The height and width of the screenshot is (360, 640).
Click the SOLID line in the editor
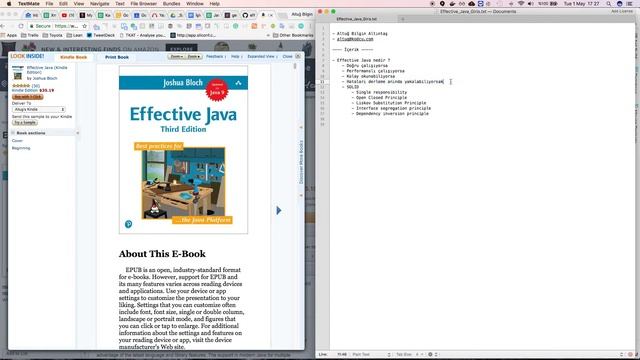tap(352, 87)
